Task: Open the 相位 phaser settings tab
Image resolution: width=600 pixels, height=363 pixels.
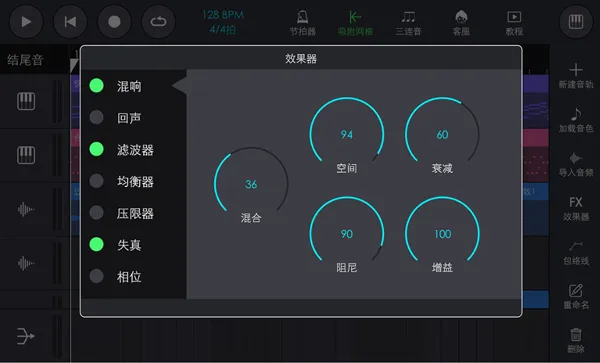Action: 129,277
